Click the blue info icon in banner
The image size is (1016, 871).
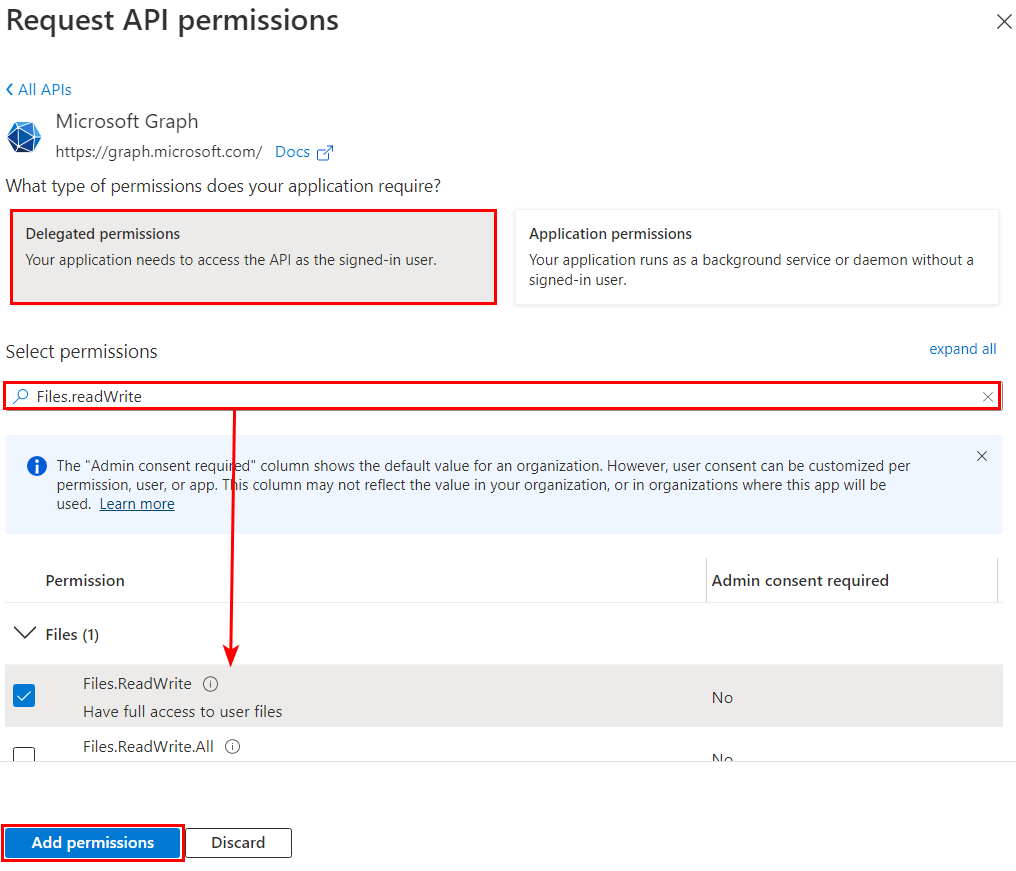point(37,466)
